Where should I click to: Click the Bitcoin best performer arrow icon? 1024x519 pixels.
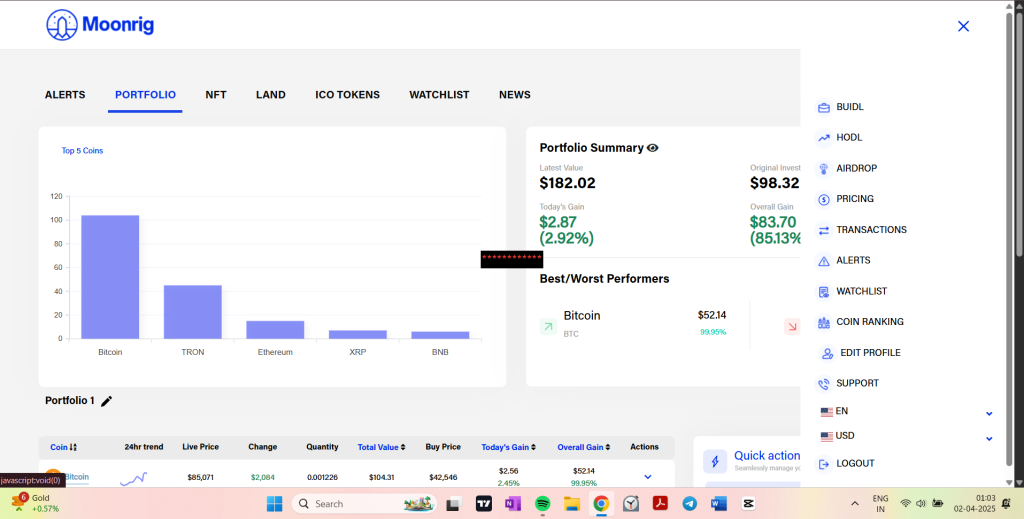click(x=548, y=326)
